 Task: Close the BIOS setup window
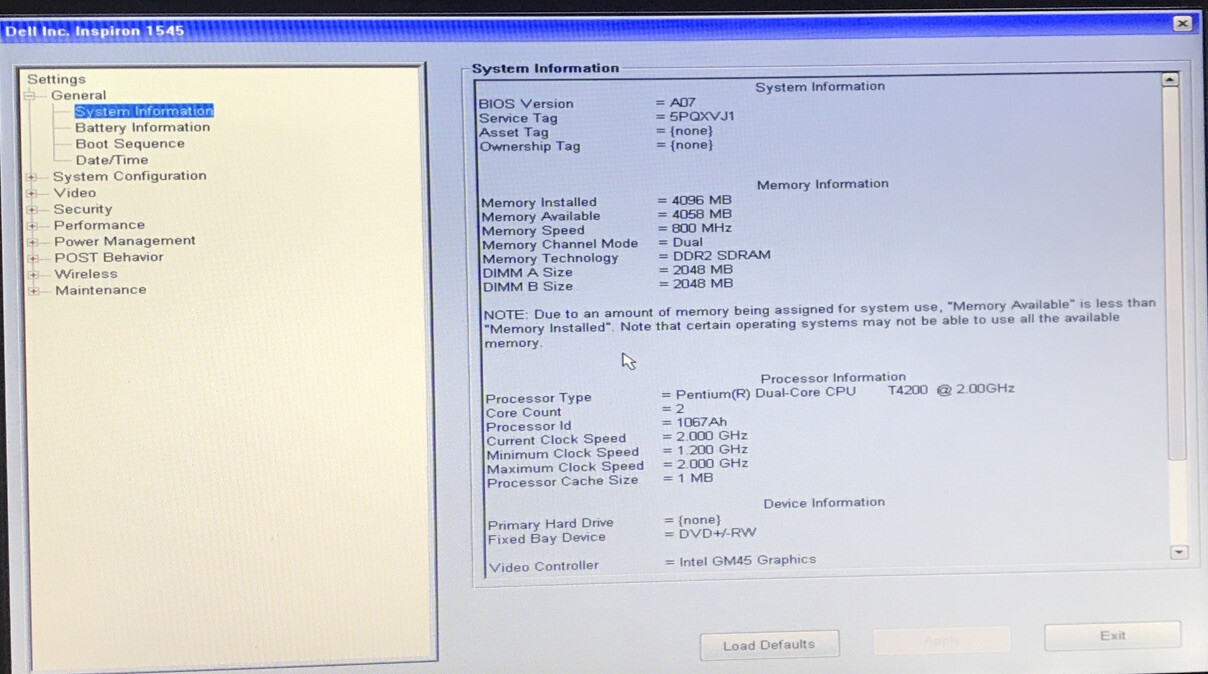[x=1182, y=23]
